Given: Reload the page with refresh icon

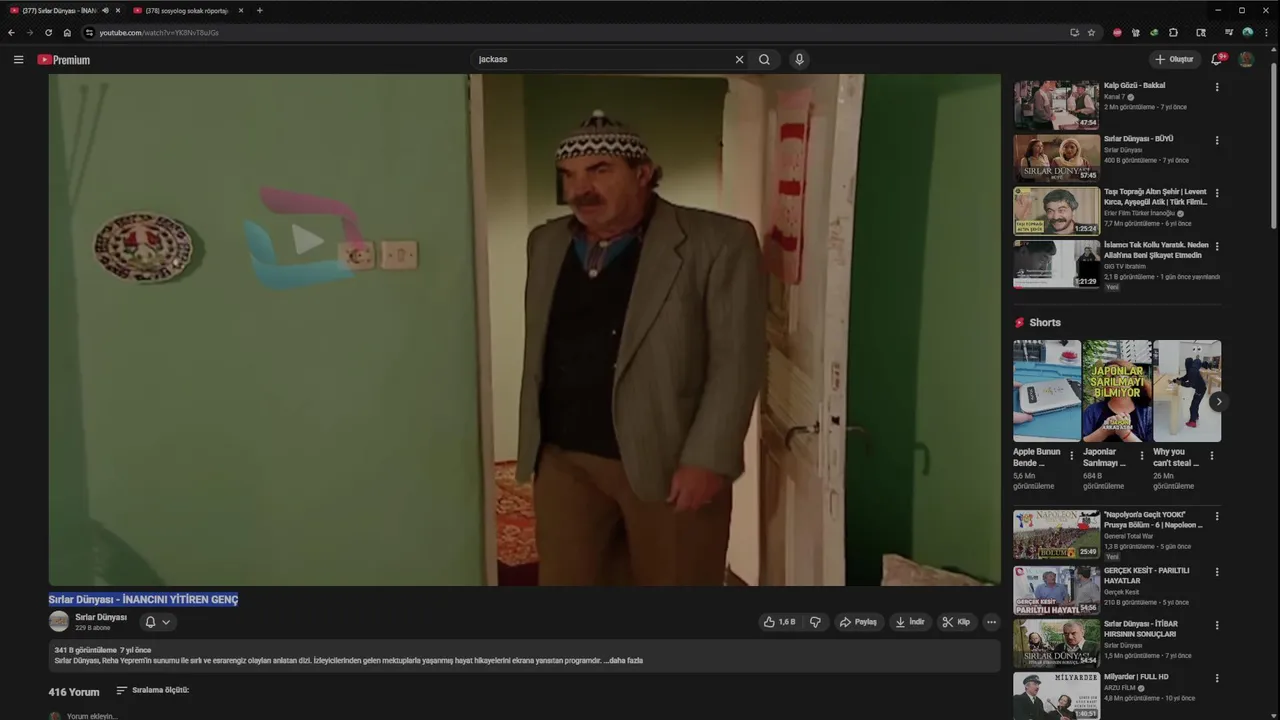Looking at the screenshot, I should tap(48, 32).
